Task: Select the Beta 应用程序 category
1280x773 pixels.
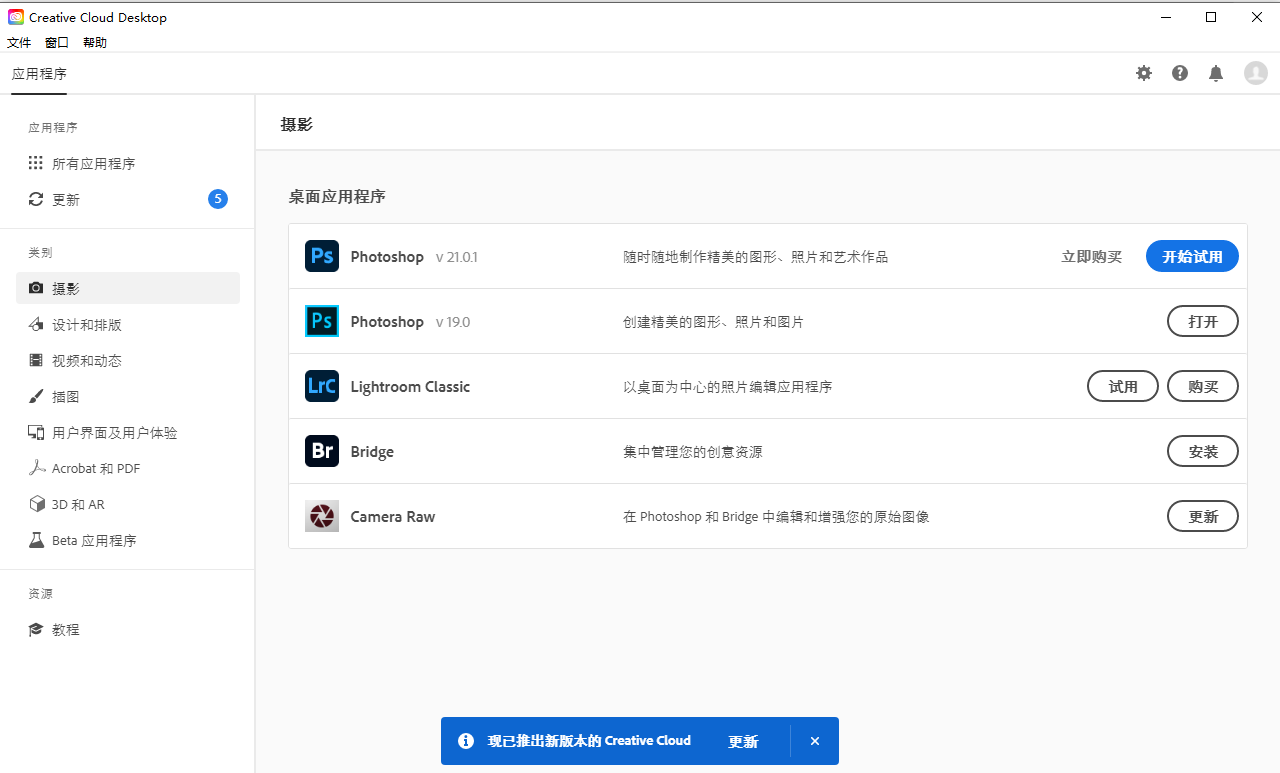Action: [x=128, y=540]
